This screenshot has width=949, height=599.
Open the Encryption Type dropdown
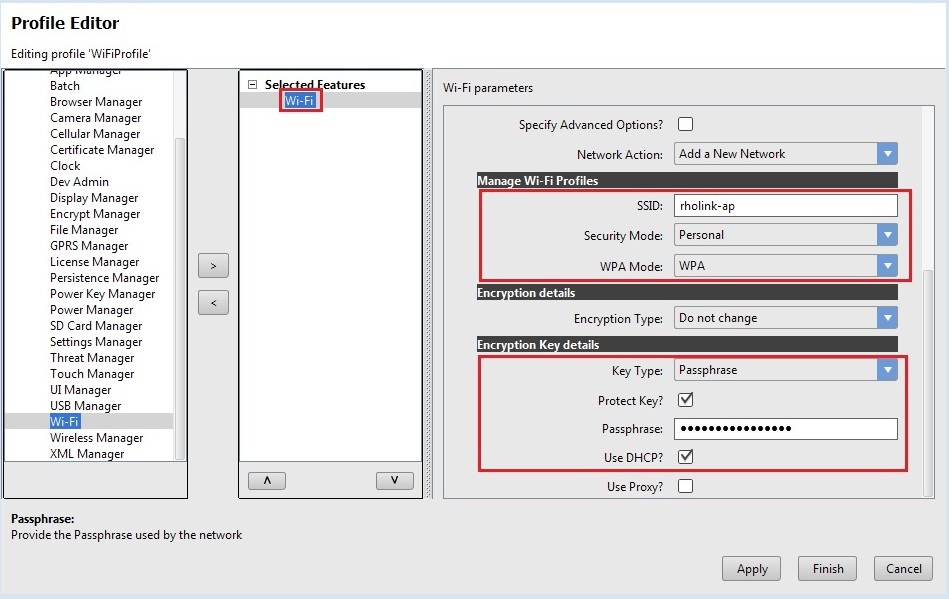[x=886, y=318]
